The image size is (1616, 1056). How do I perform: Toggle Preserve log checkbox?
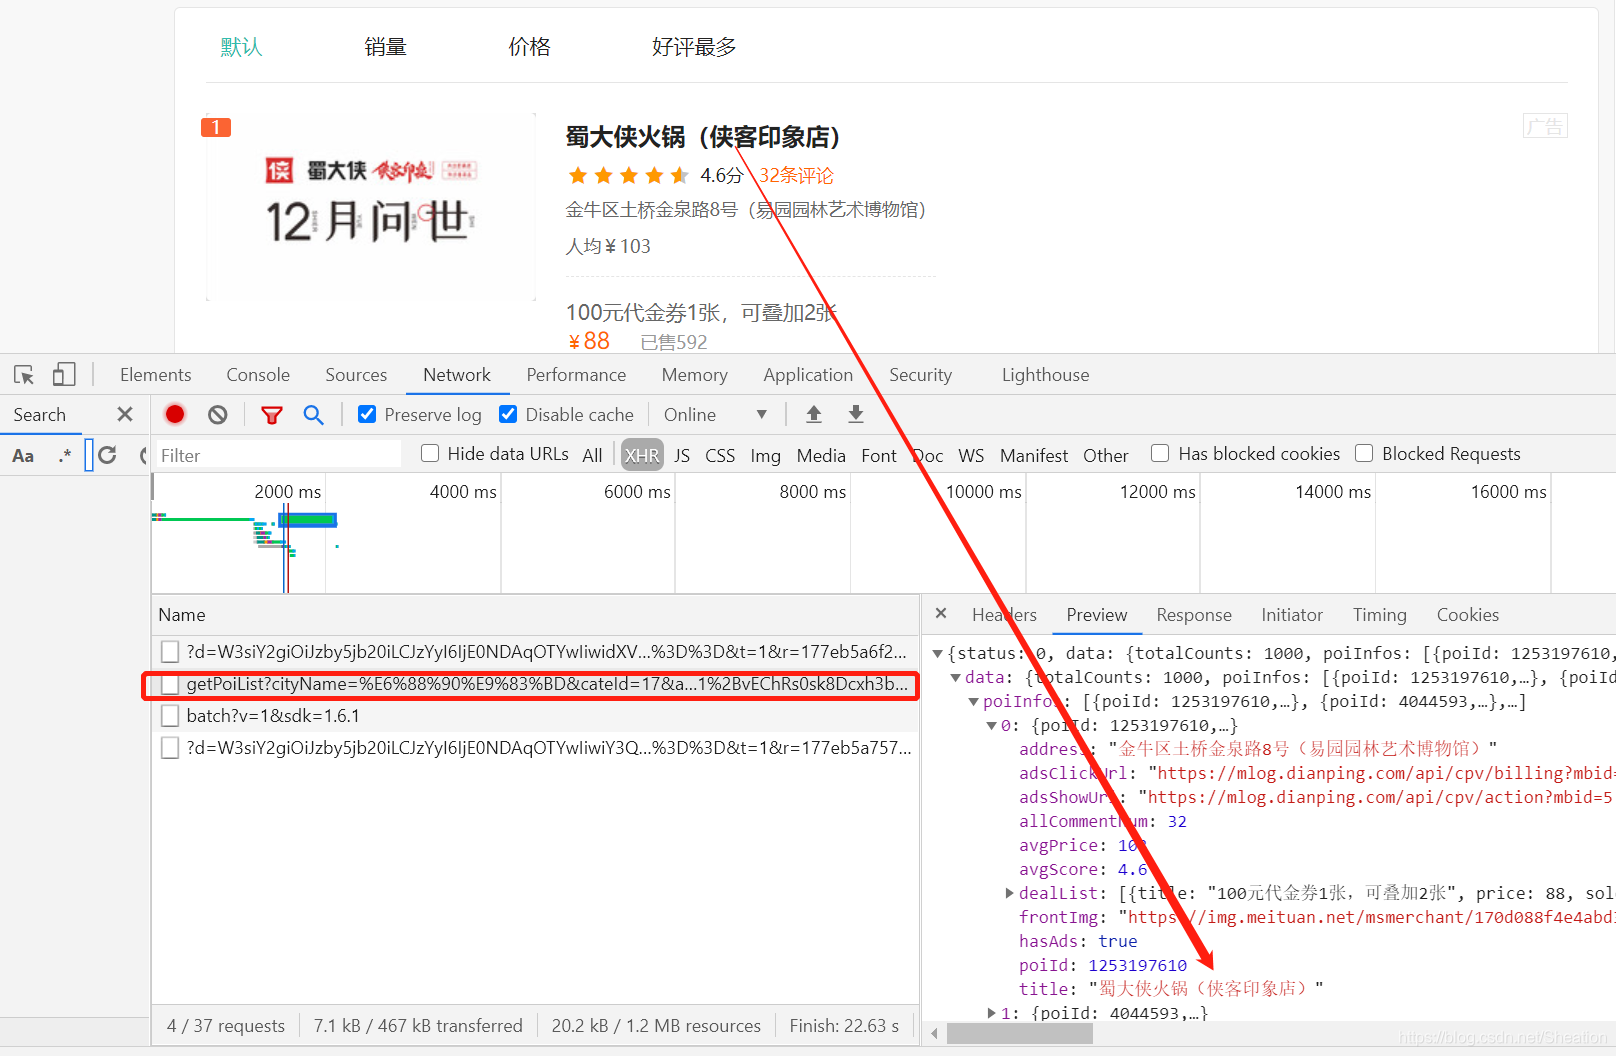tap(367, 414)
